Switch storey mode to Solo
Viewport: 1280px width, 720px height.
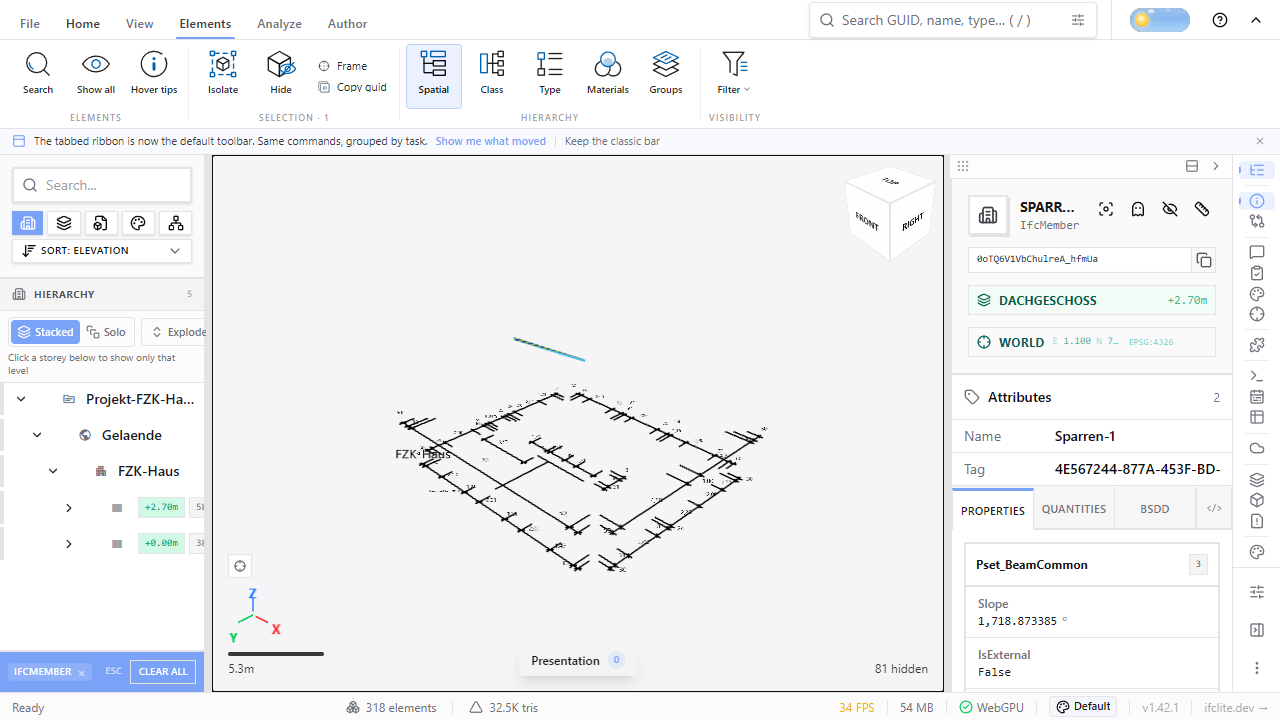pos(107,332)
